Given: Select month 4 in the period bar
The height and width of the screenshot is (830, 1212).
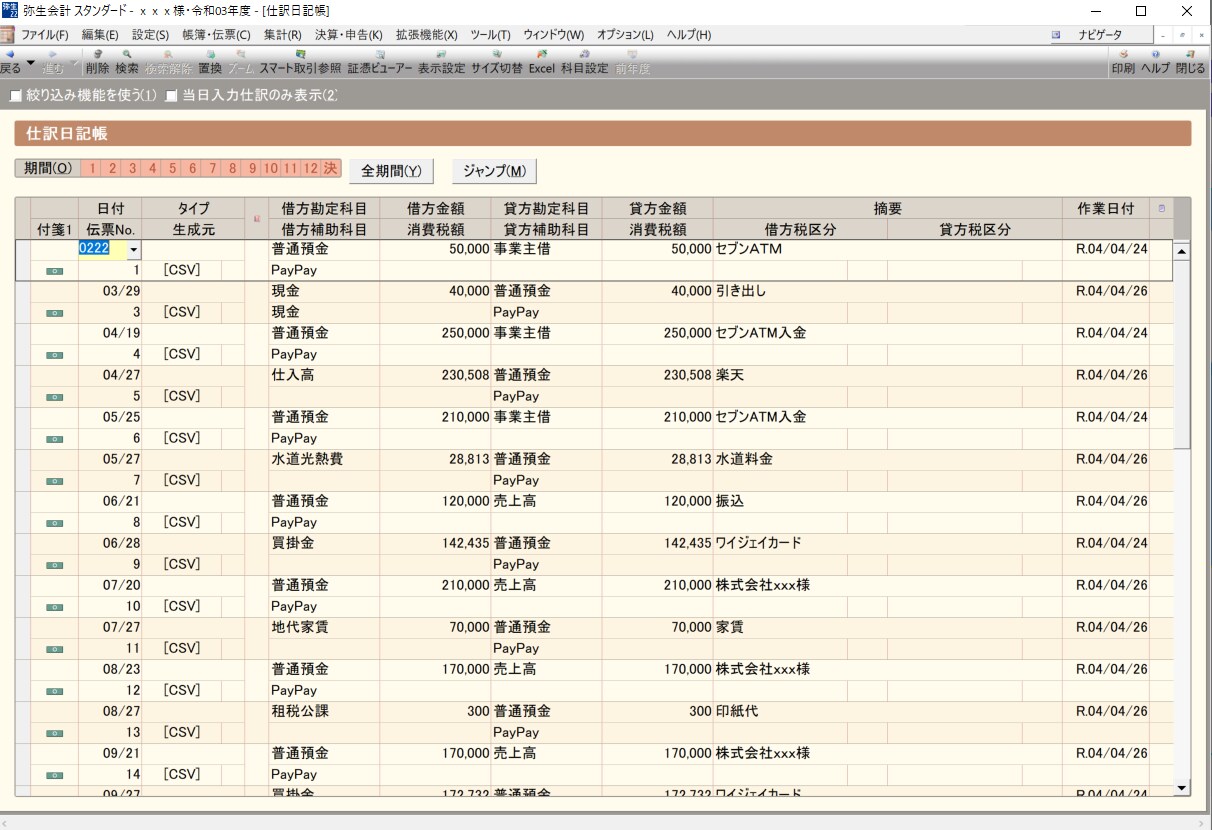Looking at the screenshot, I should click(x=153, y=168).
